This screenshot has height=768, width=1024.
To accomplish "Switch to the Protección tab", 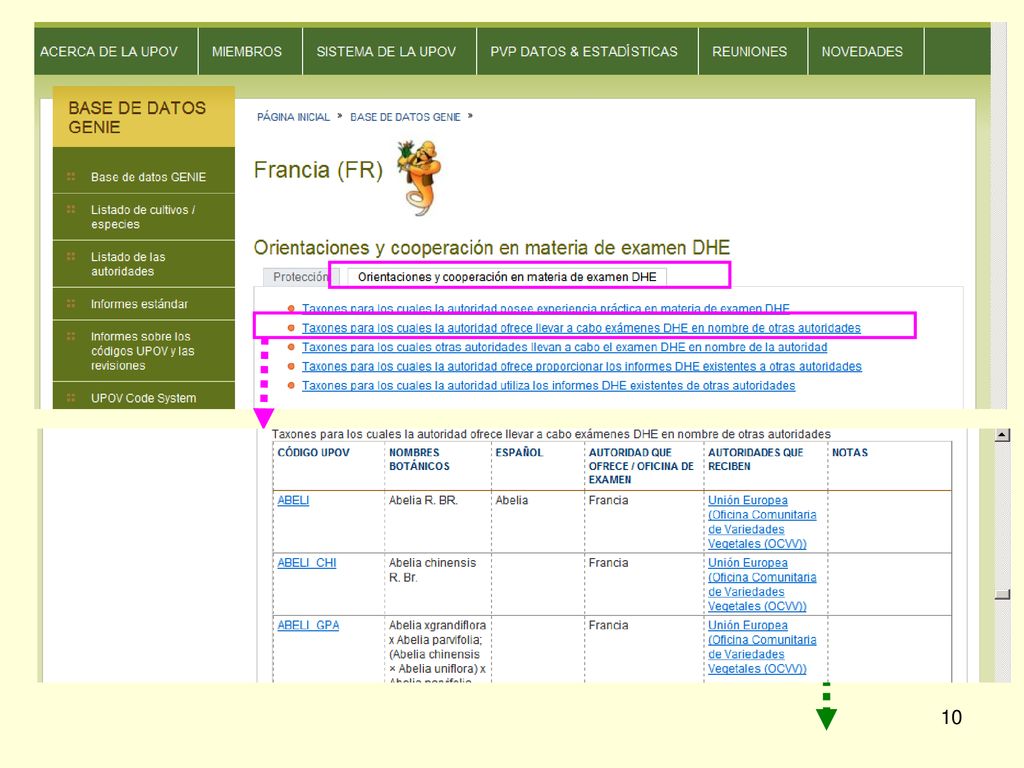I will coord(300,277).
